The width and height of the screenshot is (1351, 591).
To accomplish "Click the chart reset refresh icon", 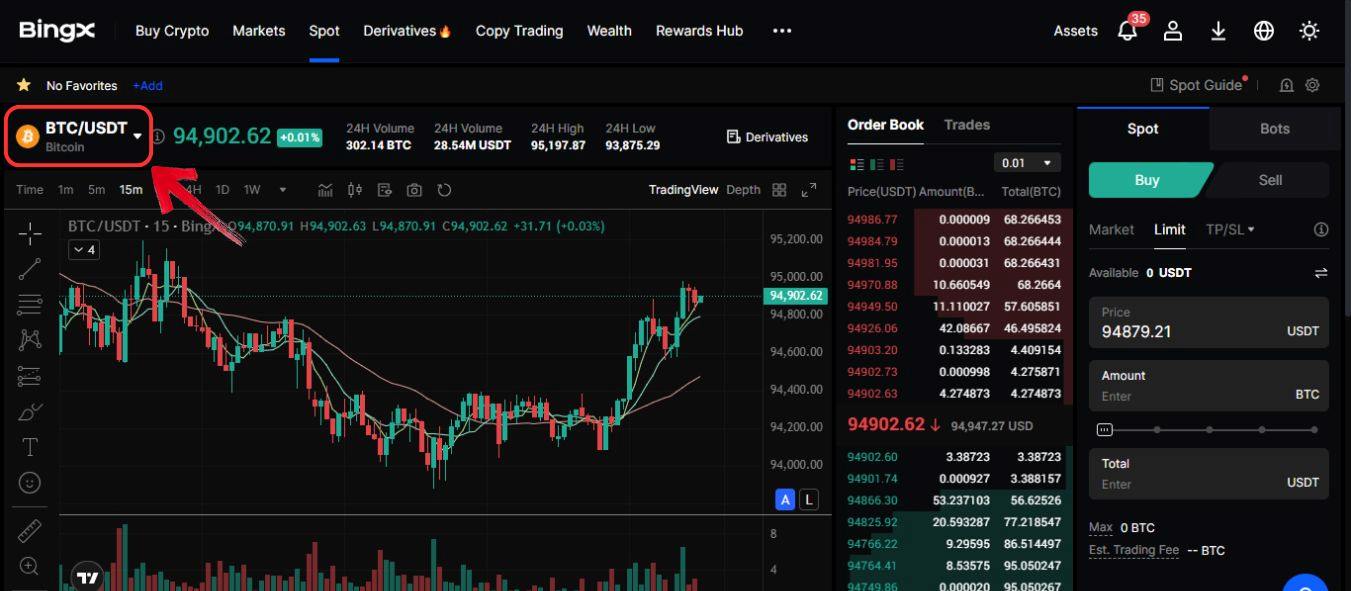I will pos(444,190).
